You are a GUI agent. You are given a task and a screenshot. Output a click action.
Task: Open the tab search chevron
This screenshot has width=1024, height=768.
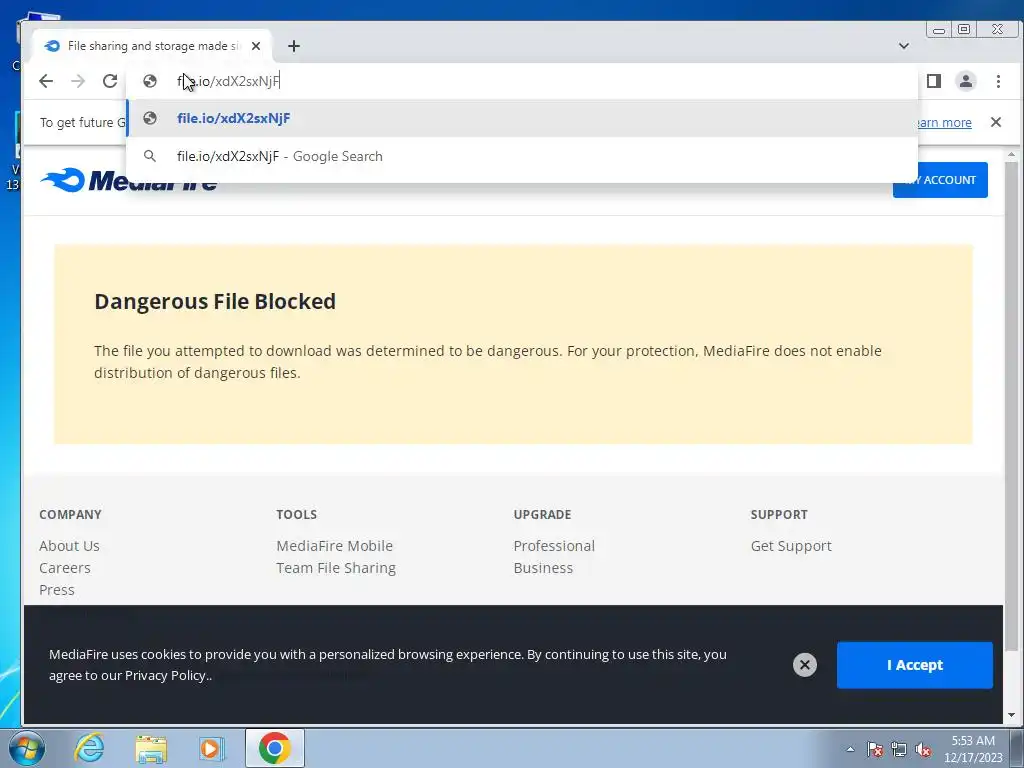pos(904,46)
